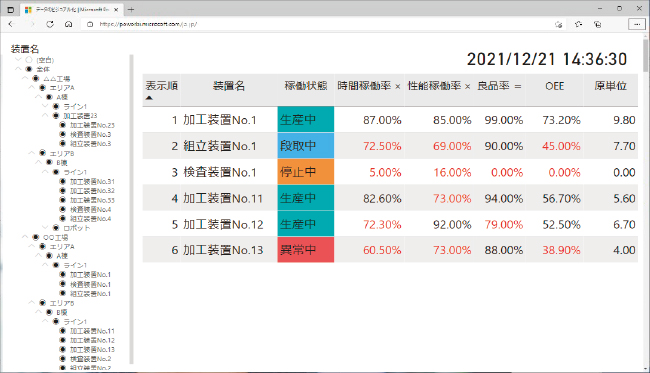Collapse the 全体 tree node chevron

[18, 69]
